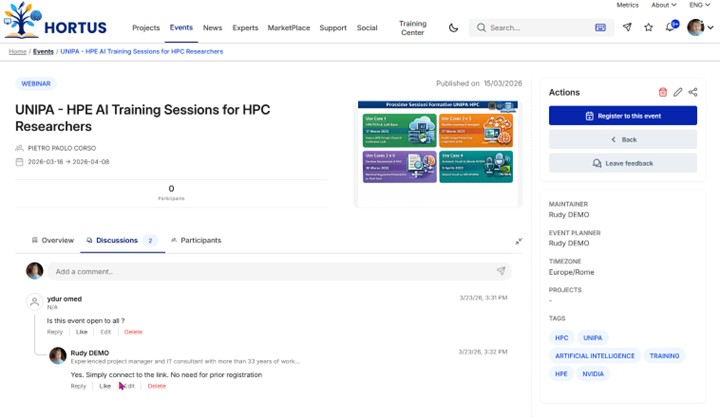Click Leave feedback button
Screen dimensions: 720x417
click(623, 163)
